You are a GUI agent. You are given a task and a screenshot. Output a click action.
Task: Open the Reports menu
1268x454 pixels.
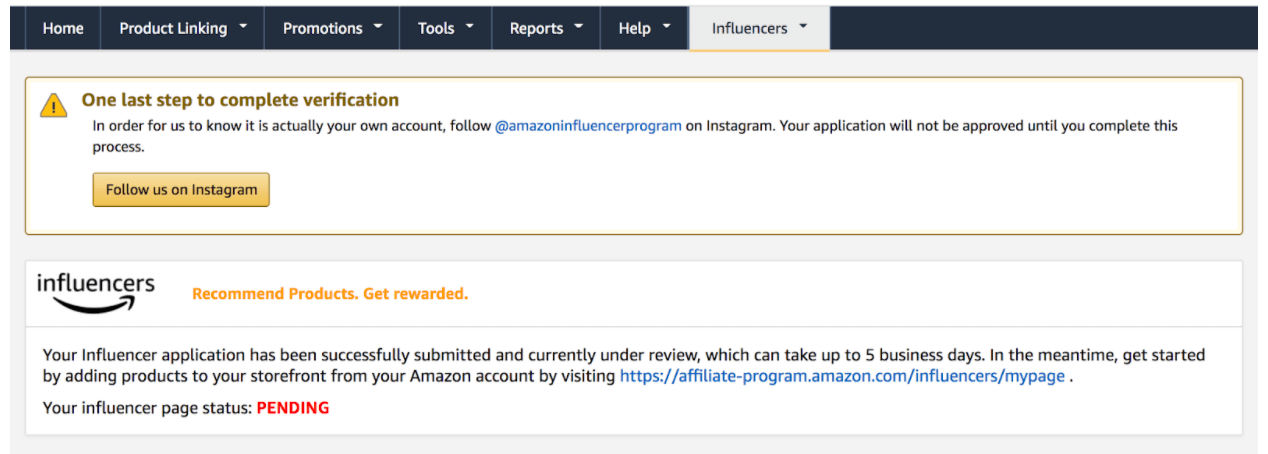point(546,28)
